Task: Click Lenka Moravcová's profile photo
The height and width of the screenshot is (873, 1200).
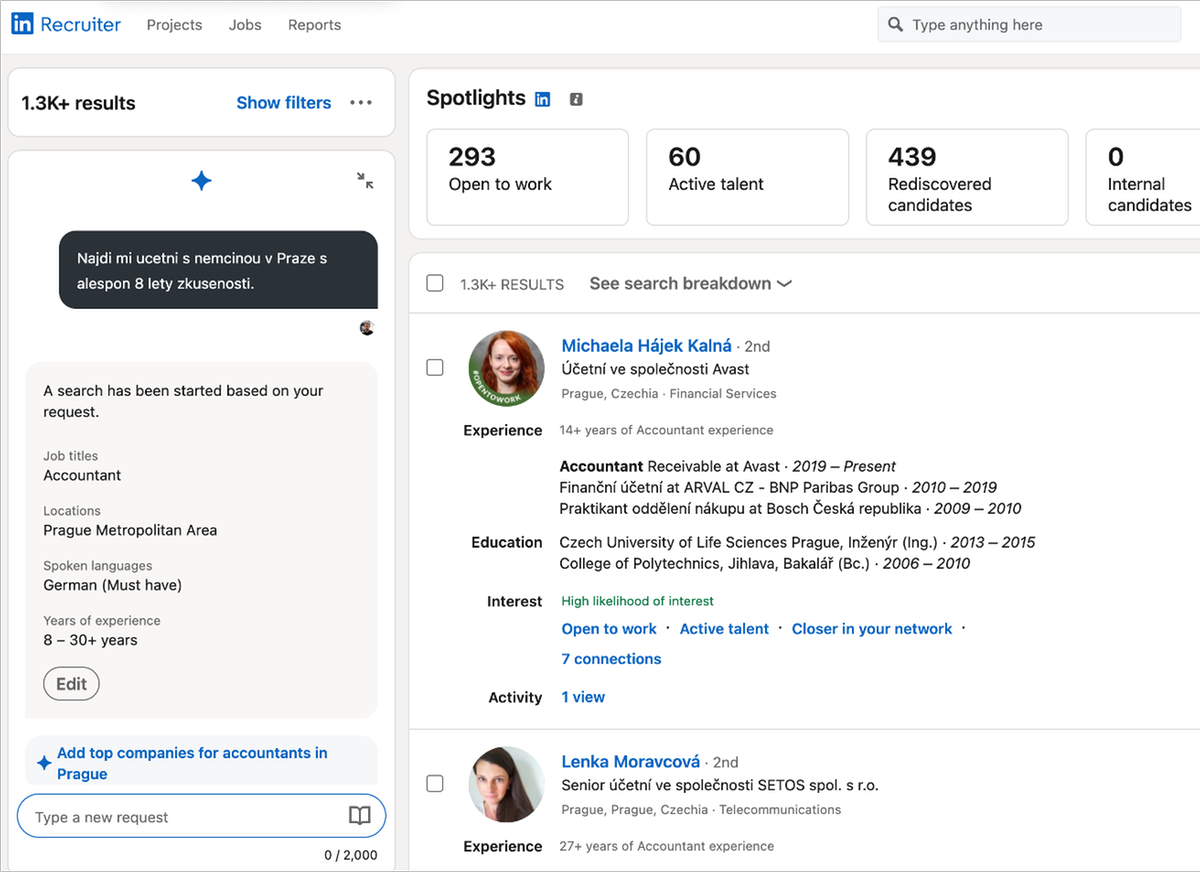Action: click(506, 784)
